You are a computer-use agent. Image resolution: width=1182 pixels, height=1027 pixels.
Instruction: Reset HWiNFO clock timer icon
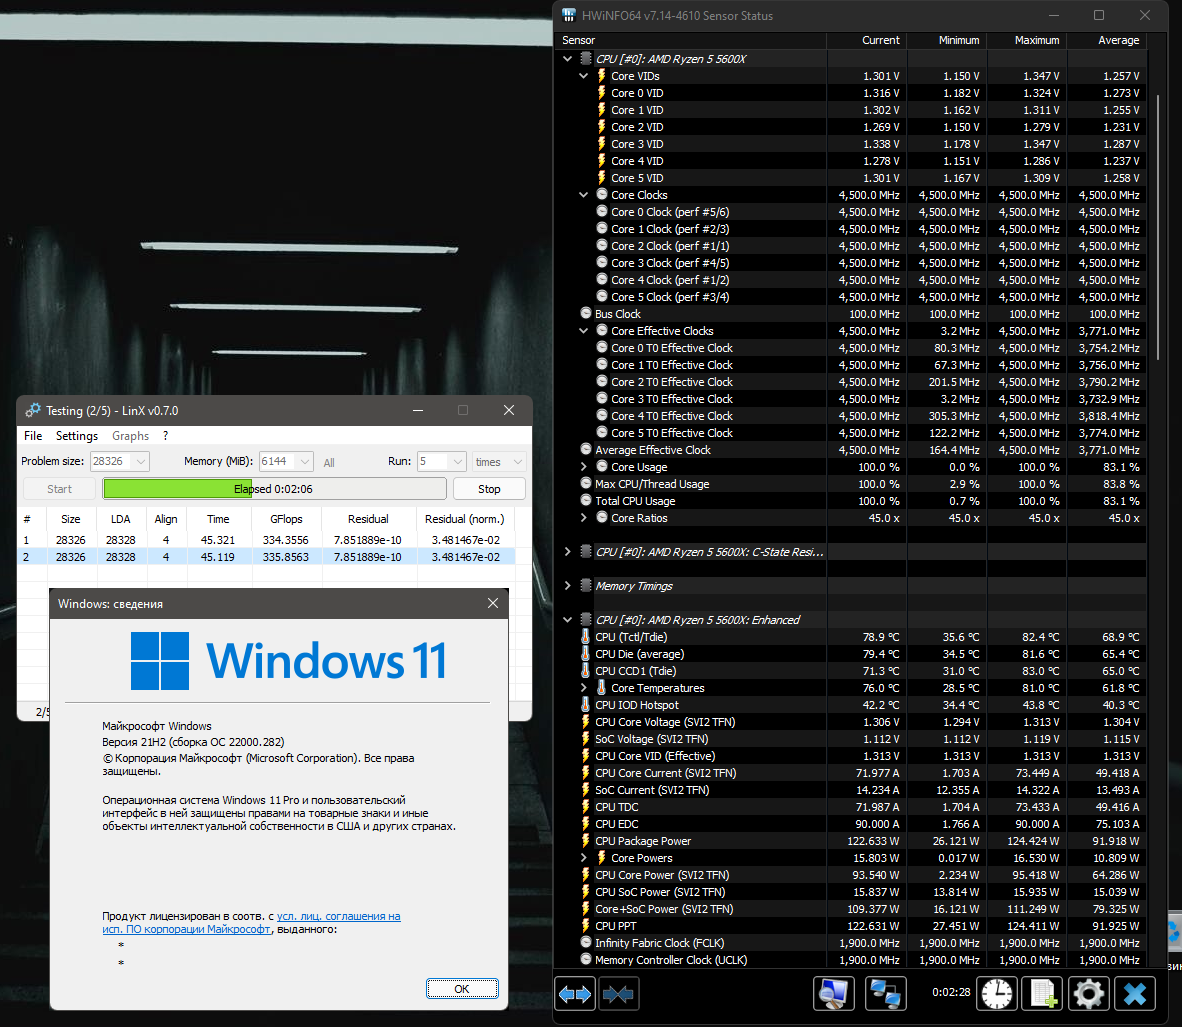pyautogui.click(x=997, y=994)
